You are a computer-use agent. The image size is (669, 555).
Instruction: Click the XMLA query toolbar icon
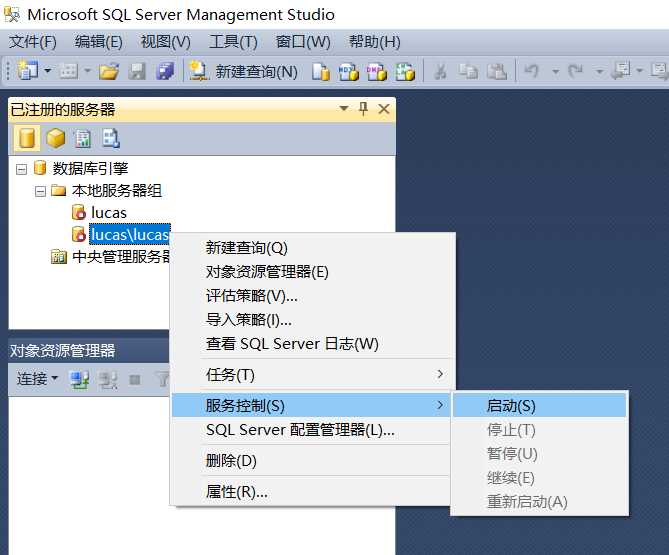[404, 71]
